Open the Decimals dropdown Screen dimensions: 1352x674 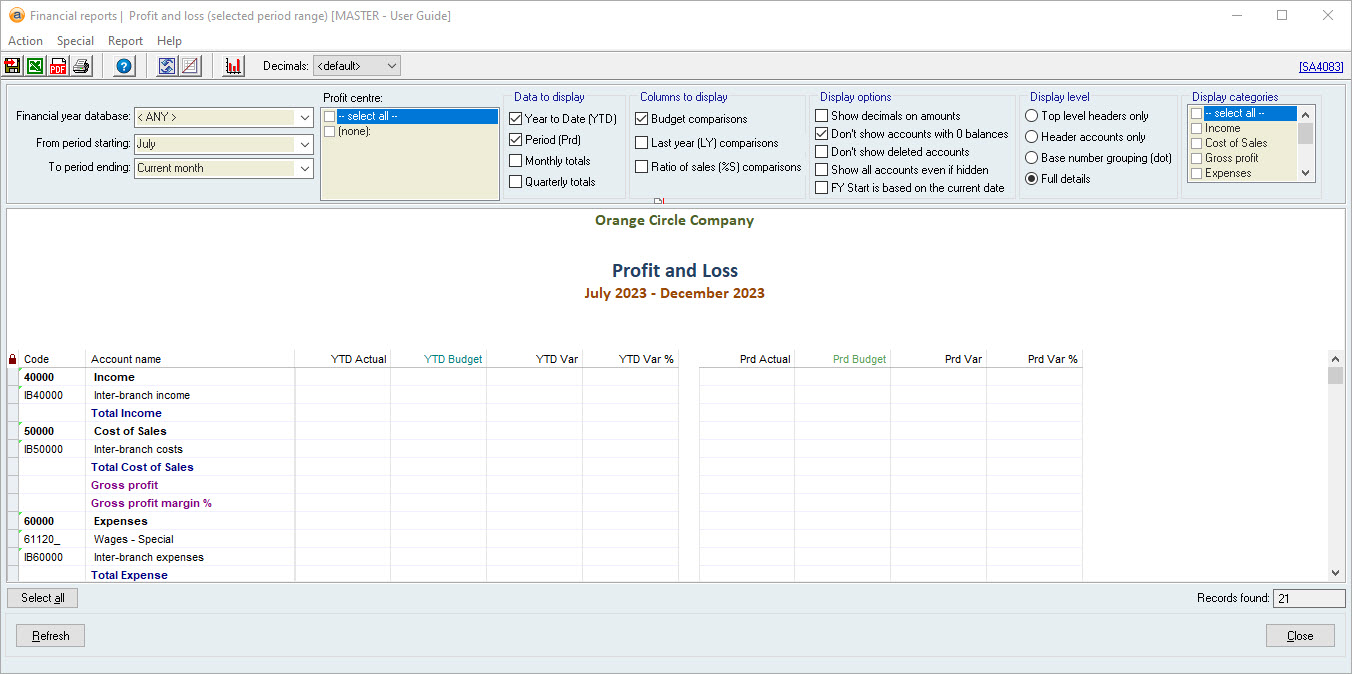coord(357,66)
